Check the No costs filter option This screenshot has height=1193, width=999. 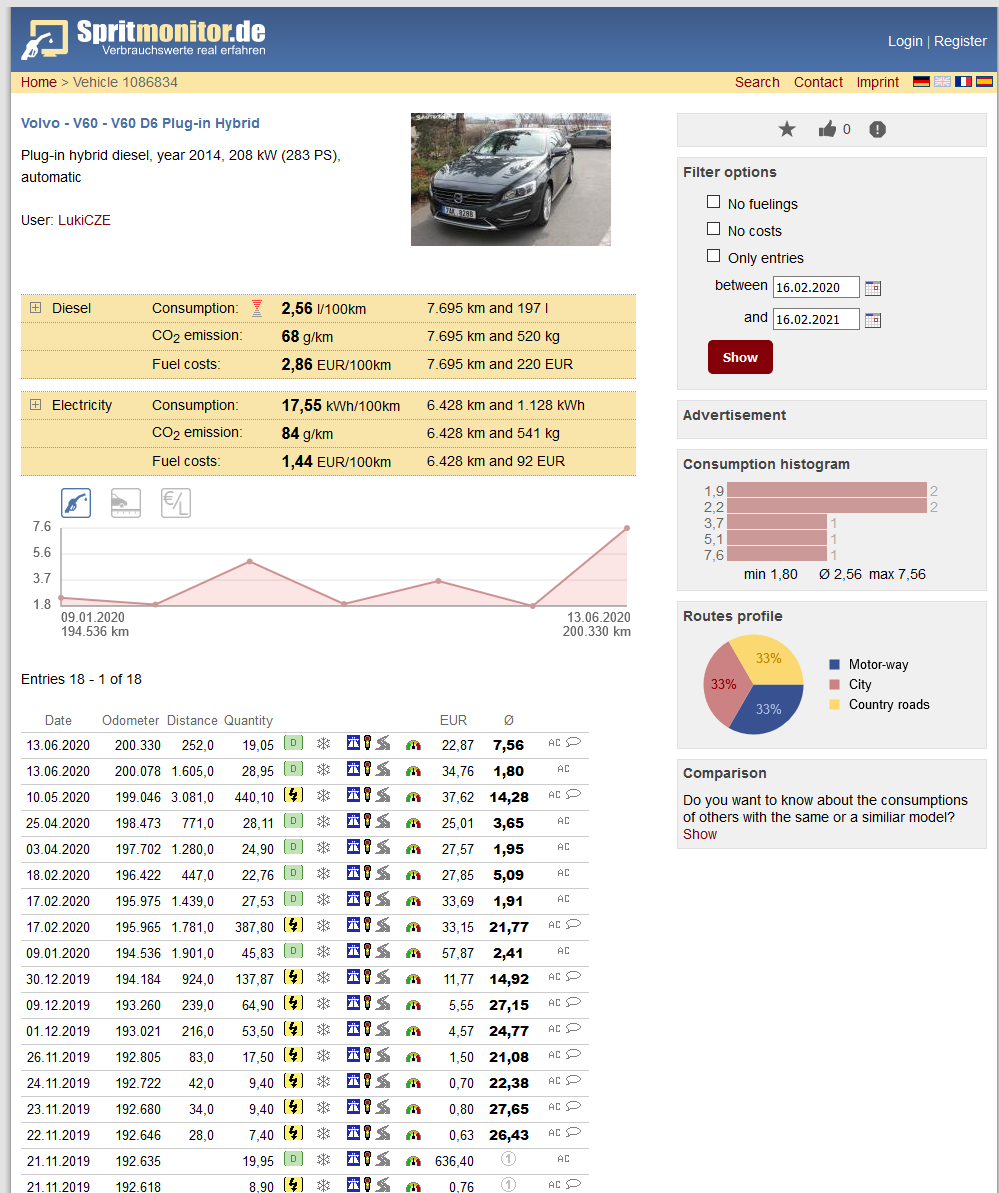pos(713,229)
